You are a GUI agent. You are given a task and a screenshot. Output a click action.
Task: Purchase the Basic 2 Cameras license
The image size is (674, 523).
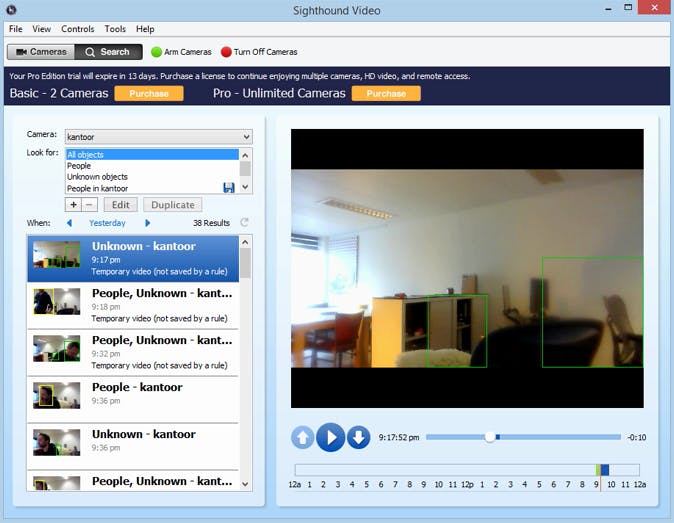(149, 93)
